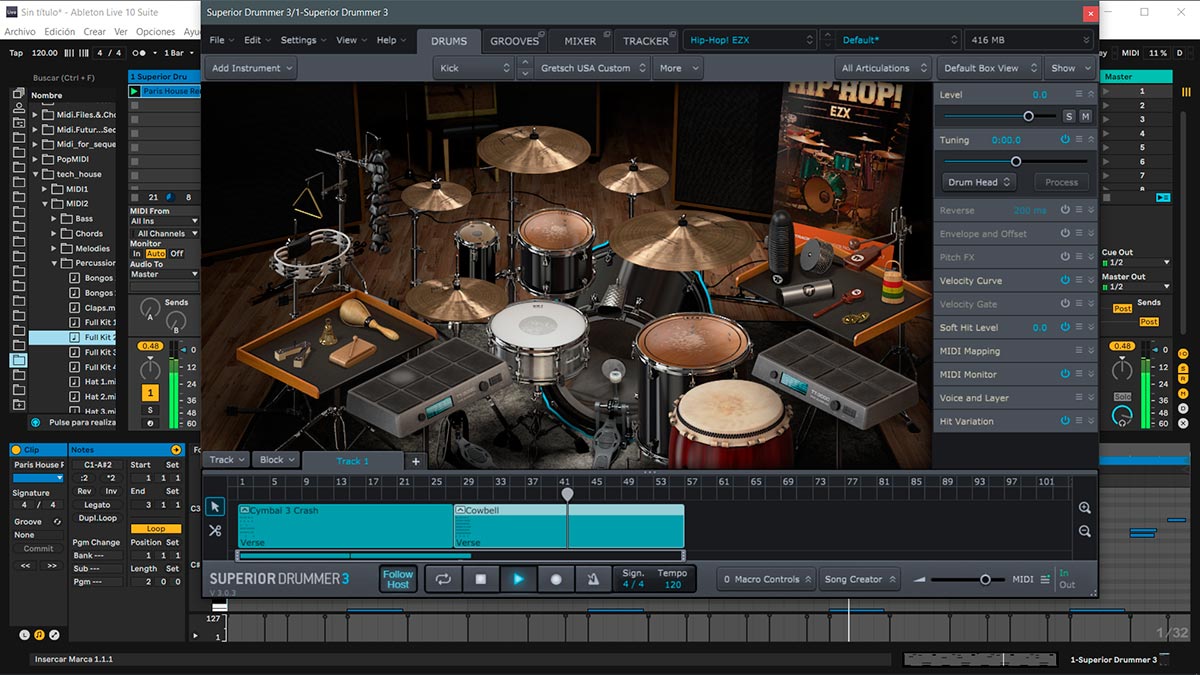Enable Envelope and Offset power toggle

1065,234
